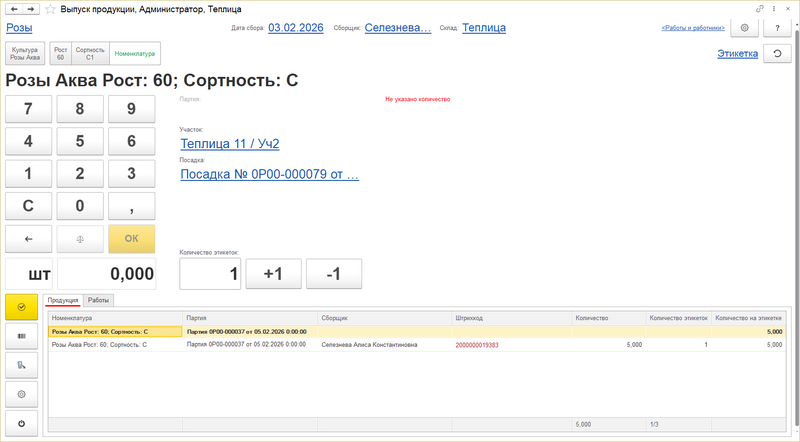Click the quantity field showing 0,000
This screenshot has height=442, width=800.
point(107,274)
